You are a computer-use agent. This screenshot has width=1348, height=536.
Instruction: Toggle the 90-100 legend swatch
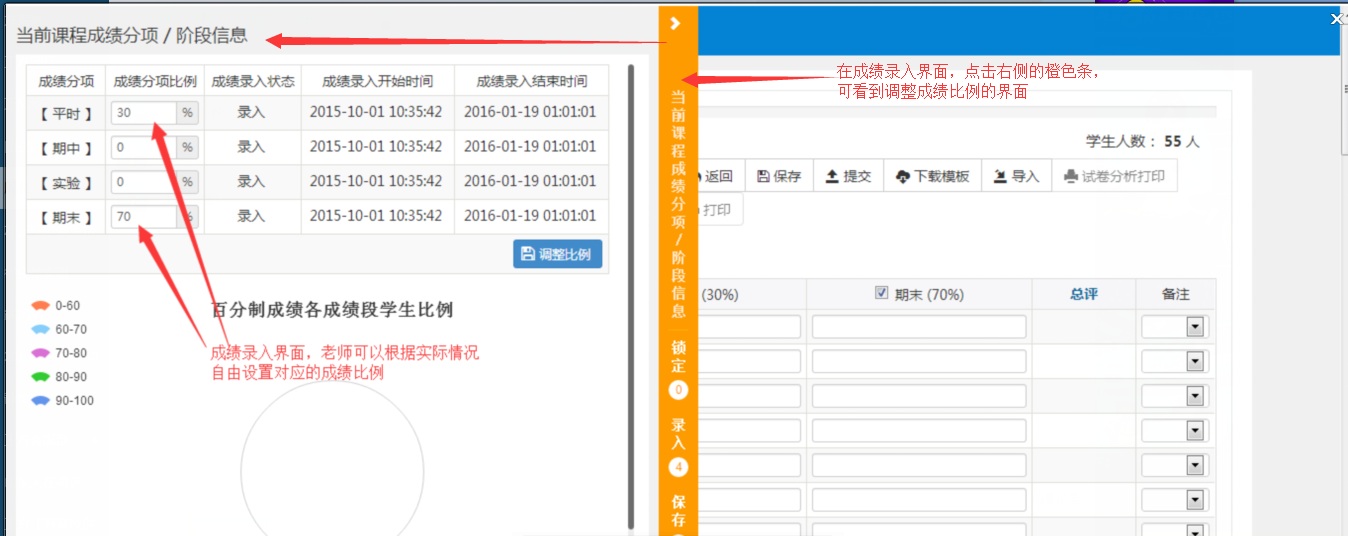tap(41, 401)
